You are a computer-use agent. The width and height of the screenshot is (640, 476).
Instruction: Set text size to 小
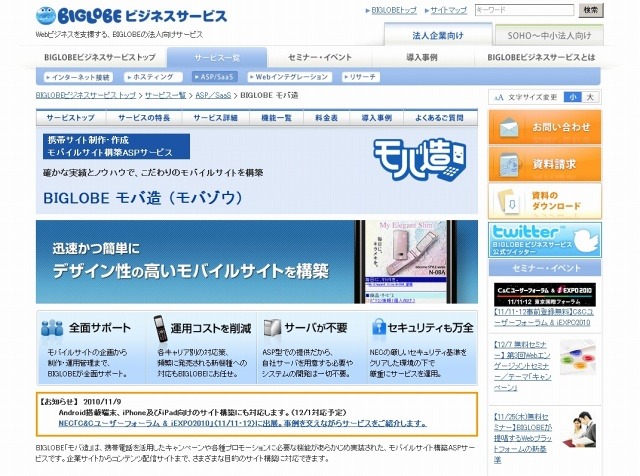pyautogui.click(x=572, y=97)
